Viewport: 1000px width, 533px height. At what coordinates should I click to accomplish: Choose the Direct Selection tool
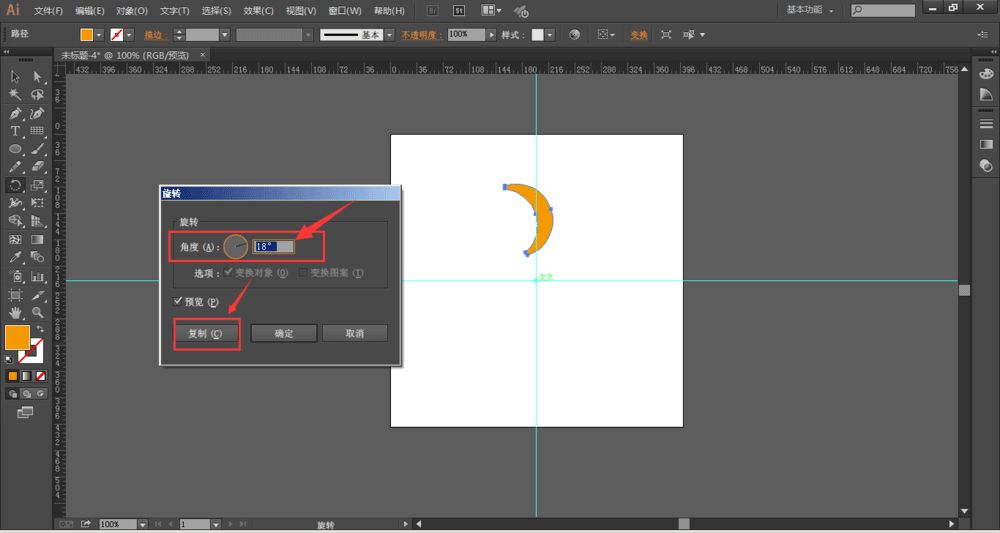click(x=38, y=77)
